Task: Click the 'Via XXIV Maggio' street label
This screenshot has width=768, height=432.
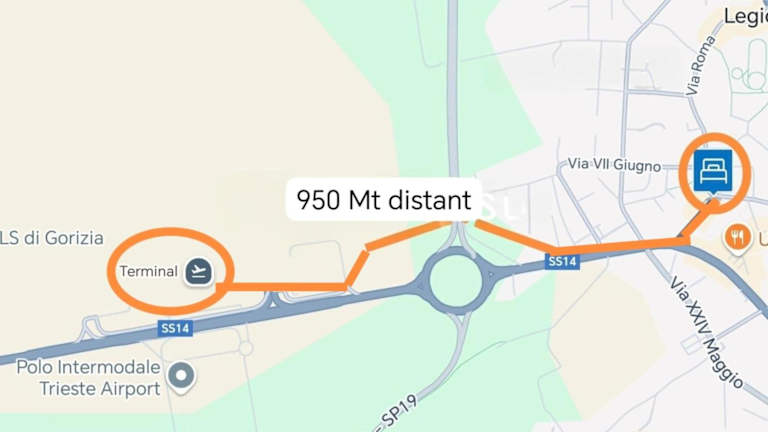Action: (x=706, y=333)
